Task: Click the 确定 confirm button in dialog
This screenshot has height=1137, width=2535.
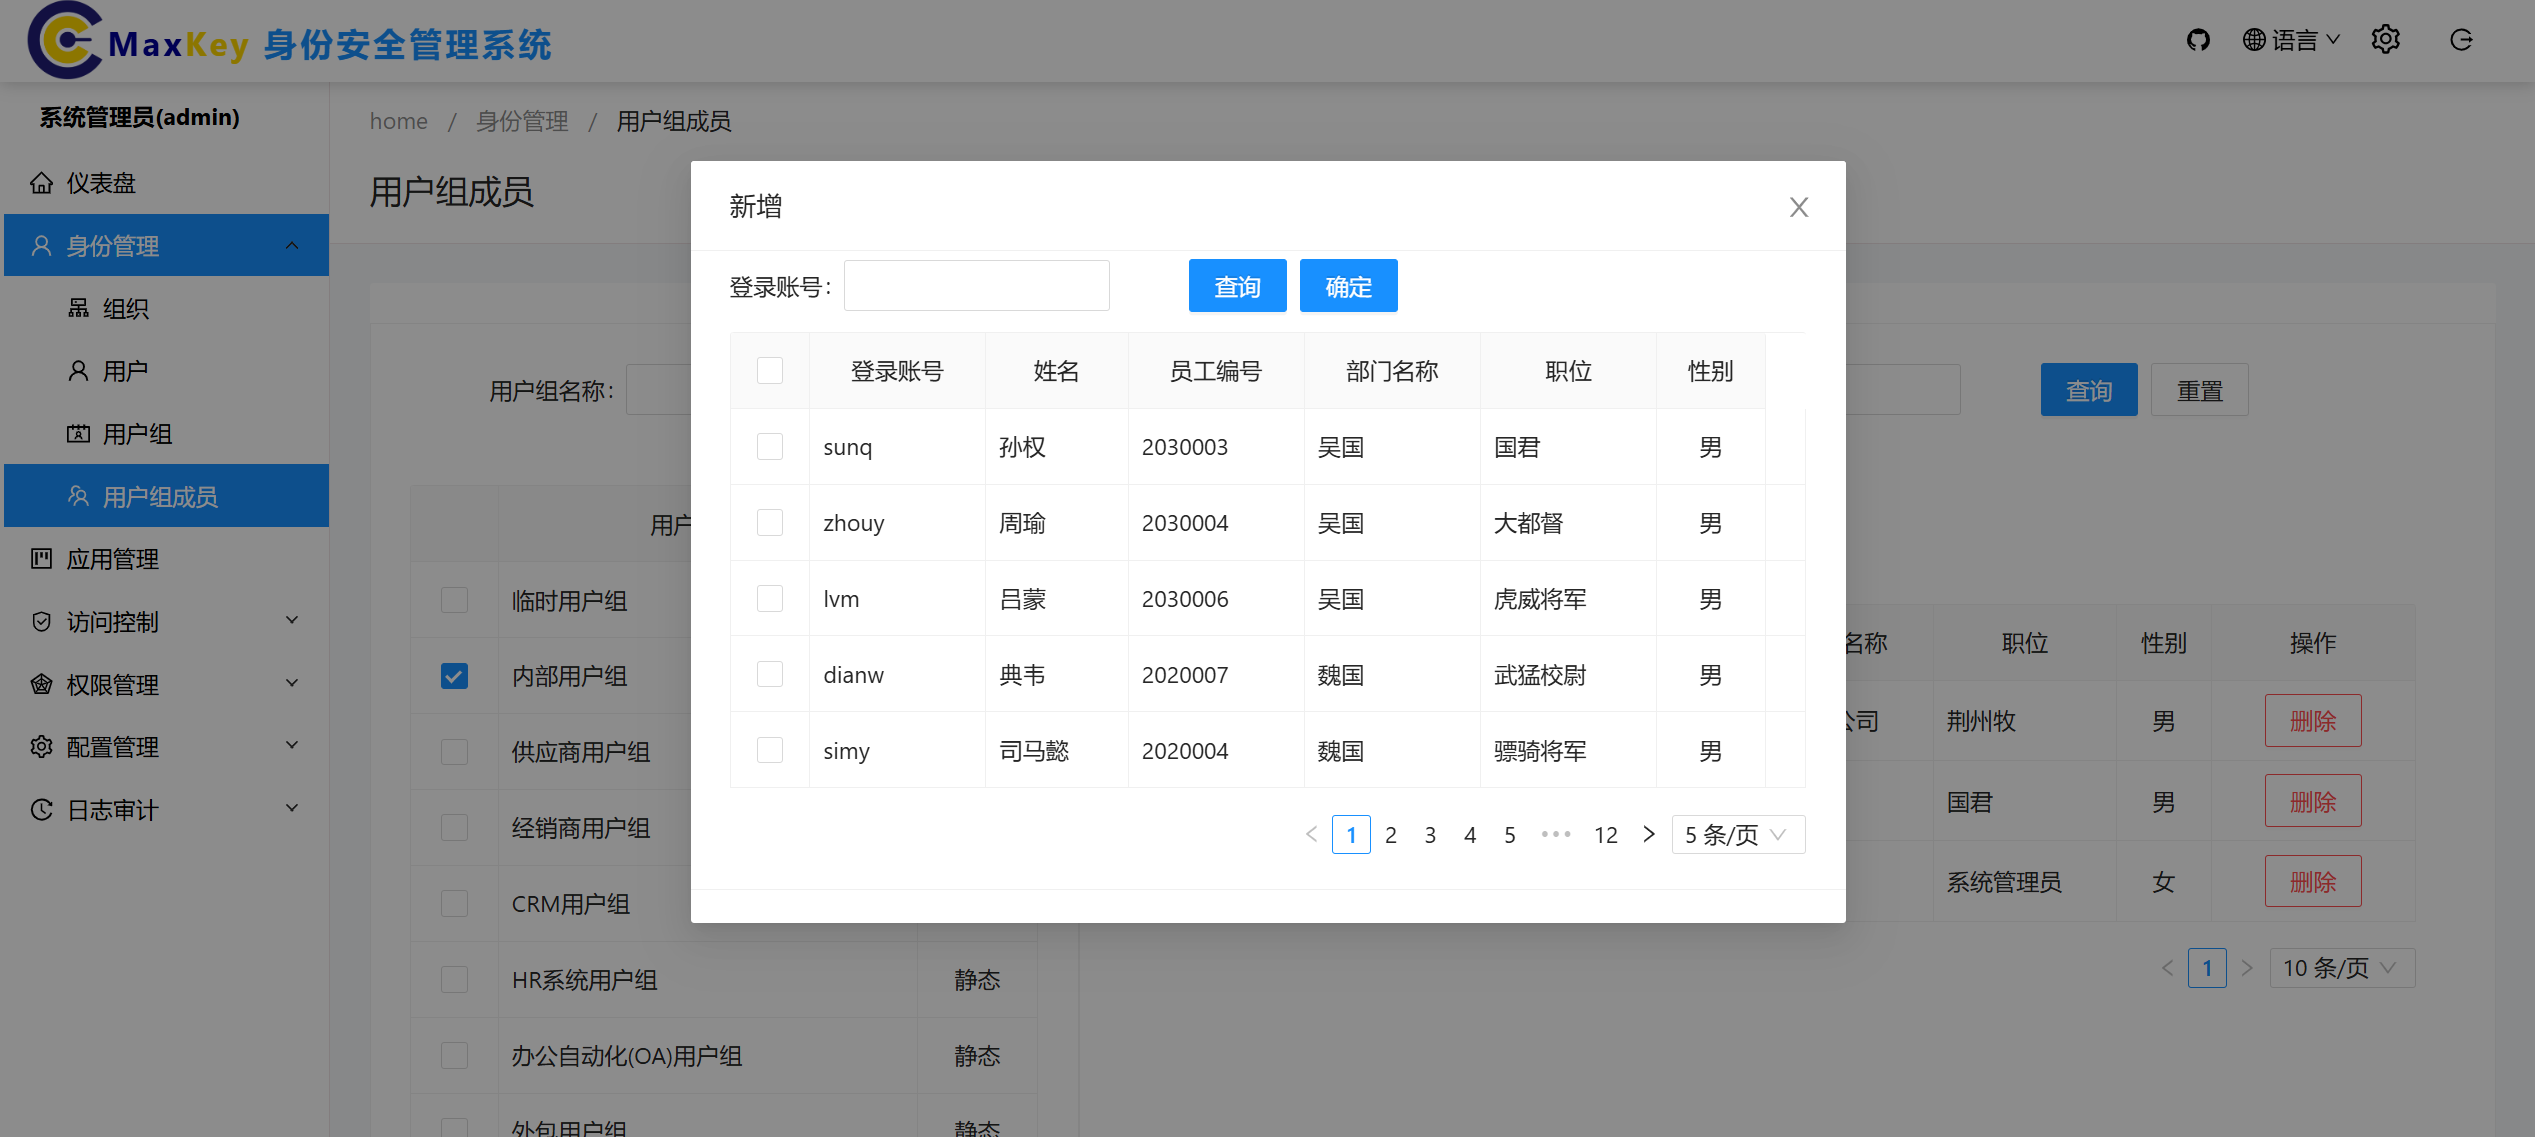Action: (x=1348, y=285)
